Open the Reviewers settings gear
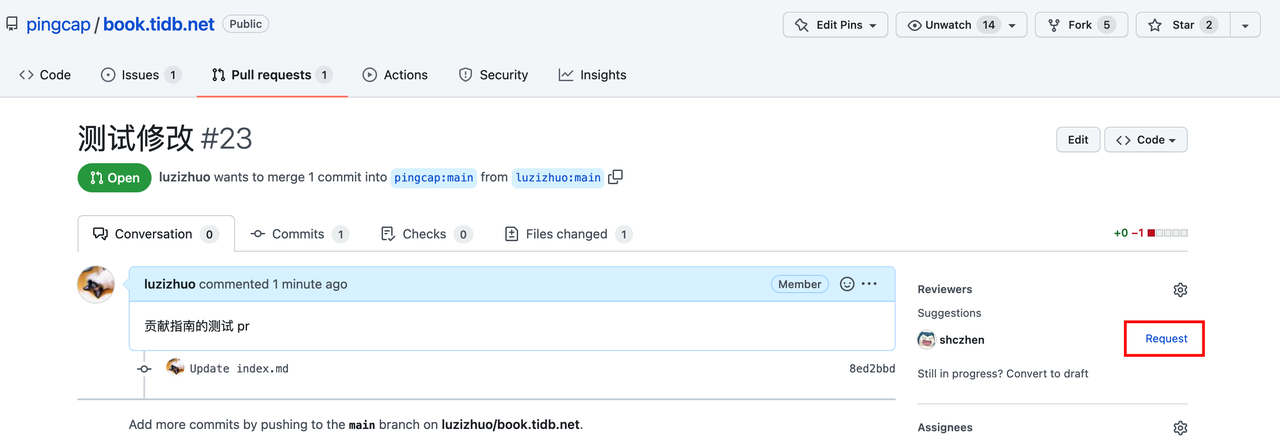The image size is (1280, 444). tap(1180, 290)
